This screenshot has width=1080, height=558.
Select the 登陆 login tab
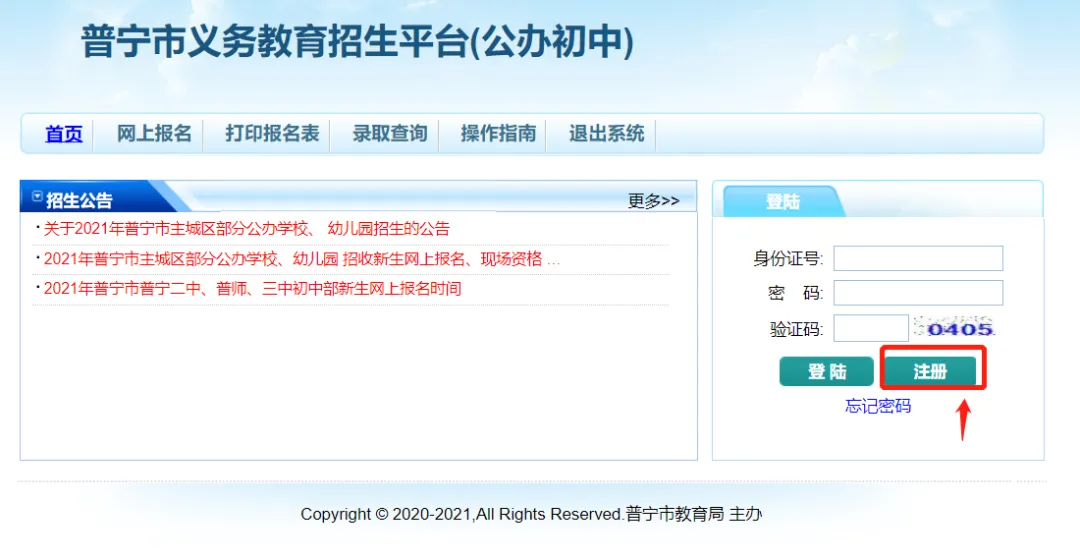click(x=783, y=202)
